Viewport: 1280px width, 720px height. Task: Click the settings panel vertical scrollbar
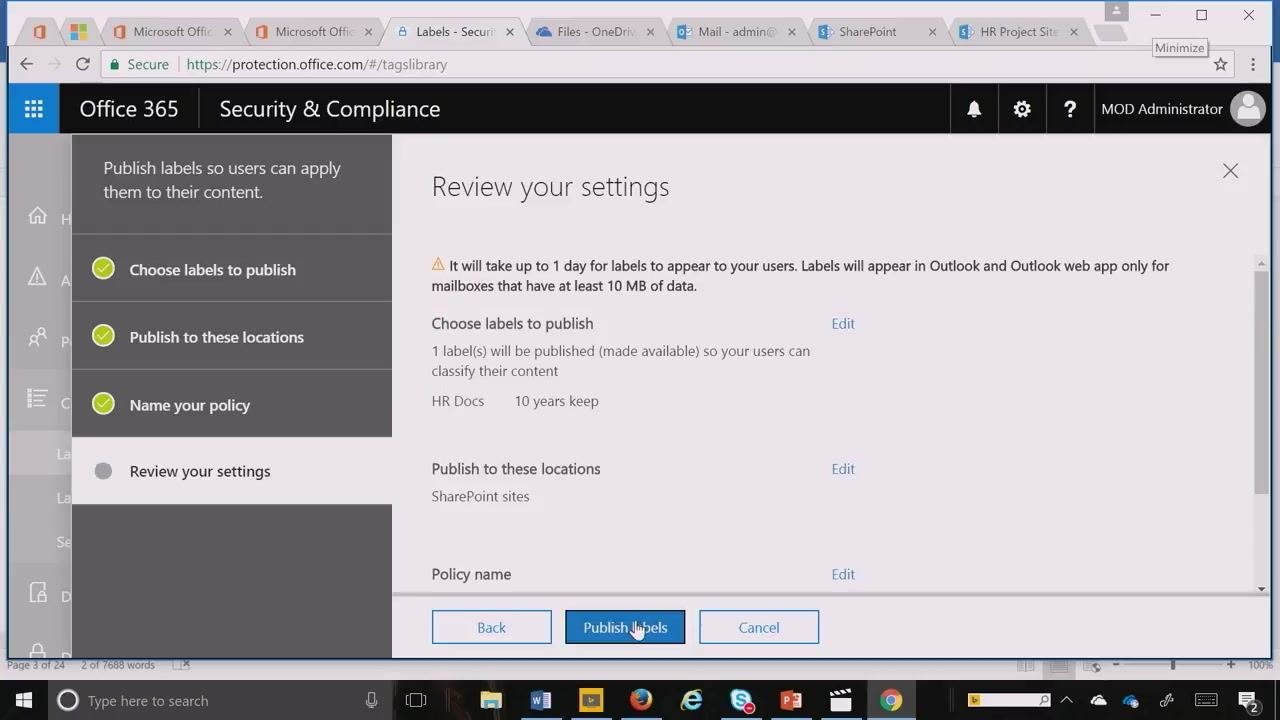click(x=1261, y=381)
